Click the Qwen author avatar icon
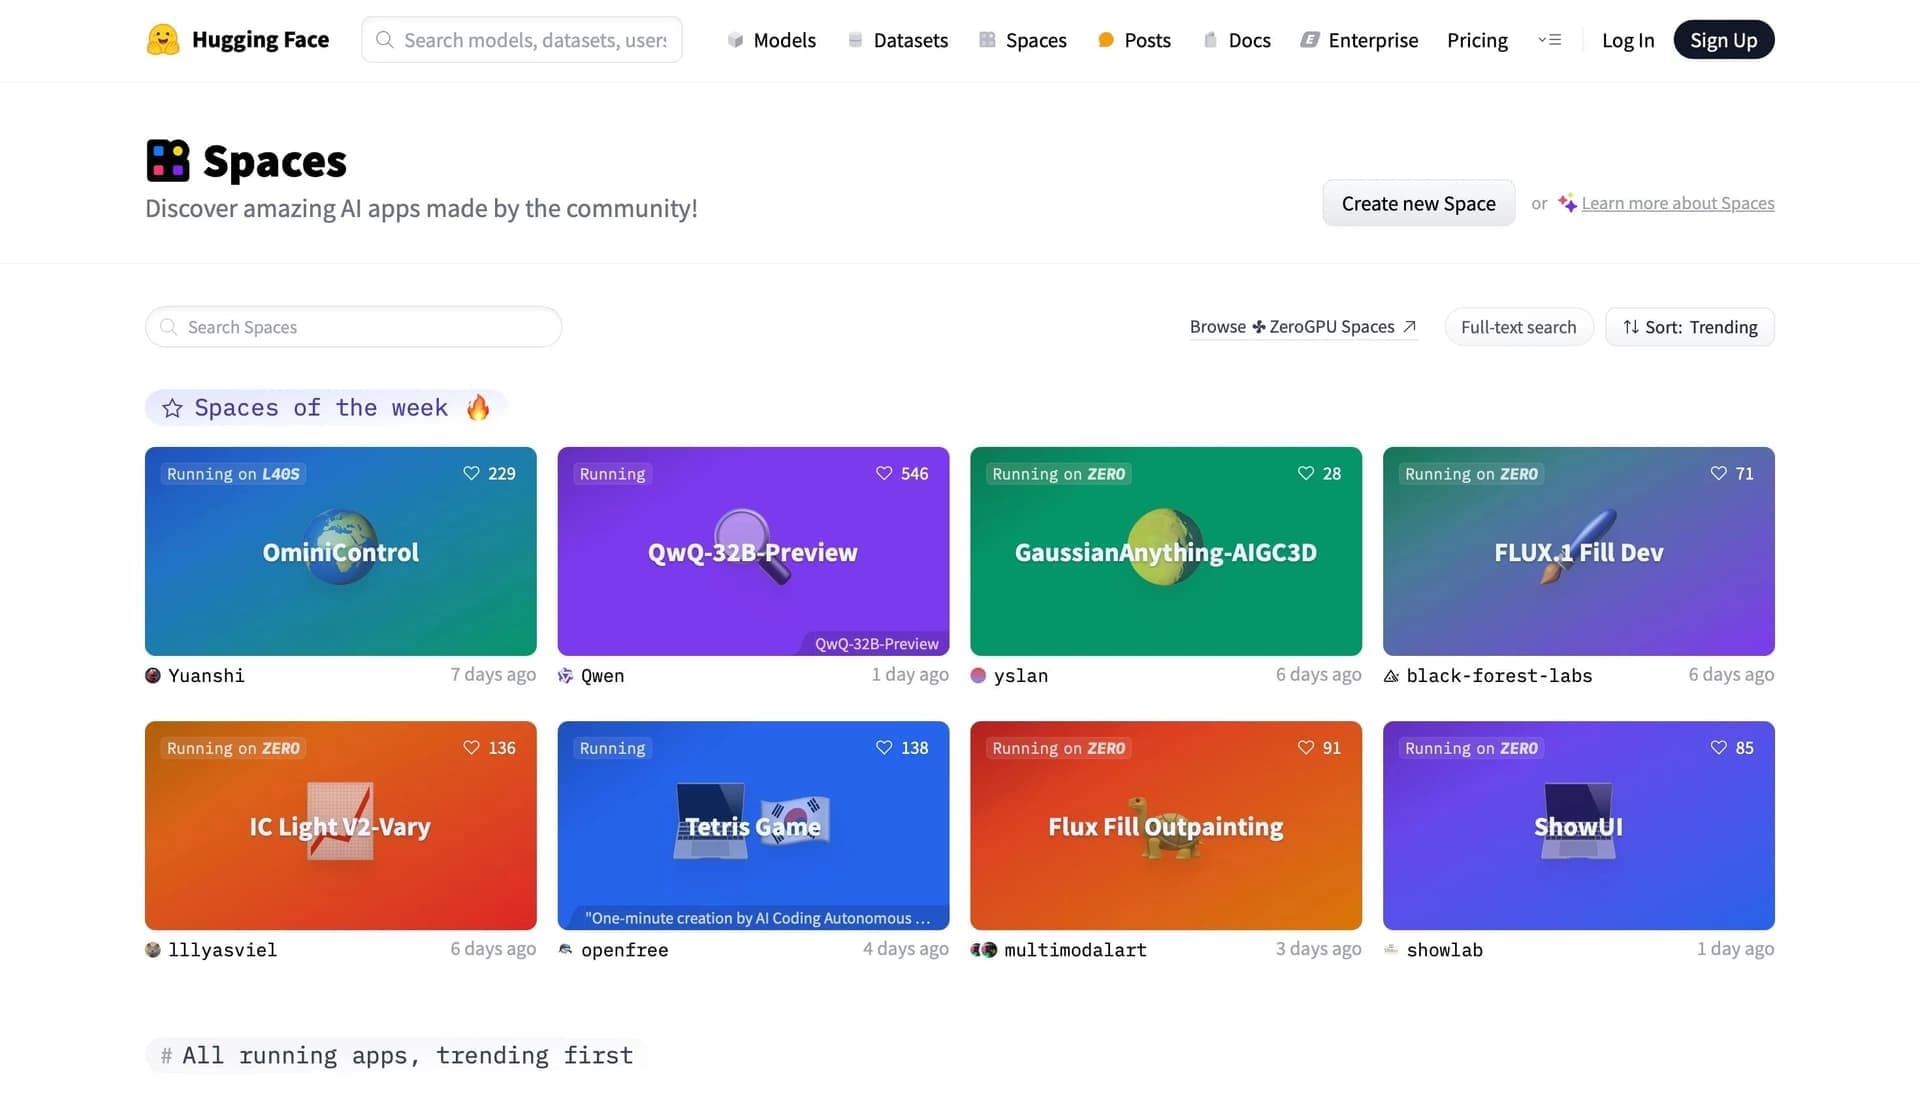 pyautogui.click(x=565, y=676)
